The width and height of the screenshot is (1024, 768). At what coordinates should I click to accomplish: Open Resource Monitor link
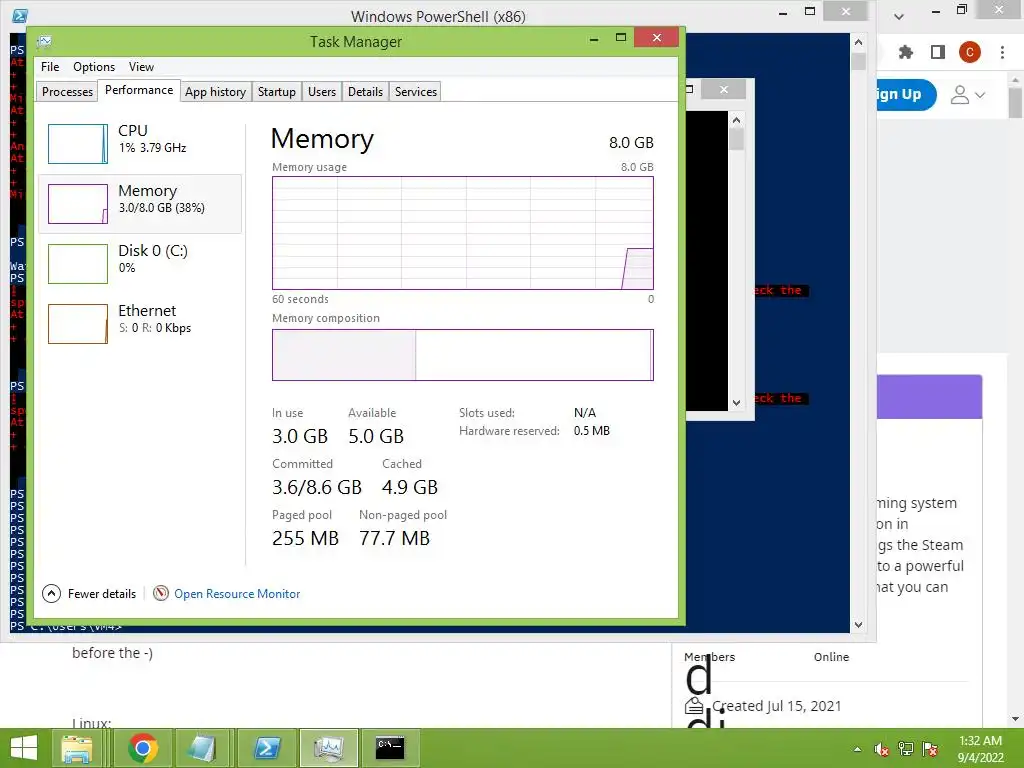pos(237,594)
